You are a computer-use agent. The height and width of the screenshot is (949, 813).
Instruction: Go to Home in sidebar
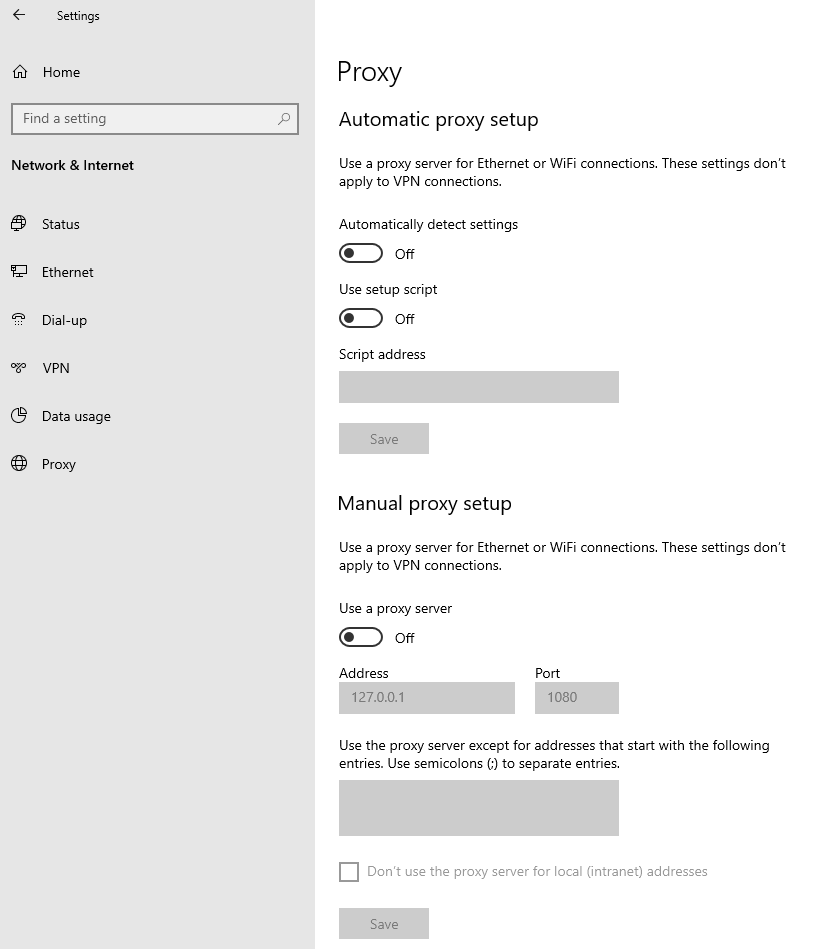click(61, 72)
